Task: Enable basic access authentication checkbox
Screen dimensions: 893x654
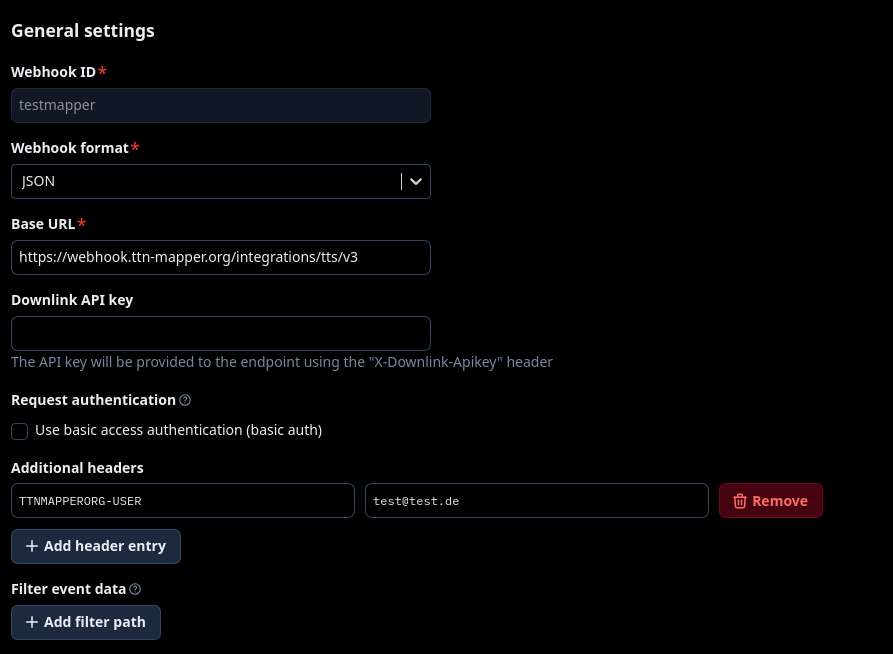Action: [19, 431]
